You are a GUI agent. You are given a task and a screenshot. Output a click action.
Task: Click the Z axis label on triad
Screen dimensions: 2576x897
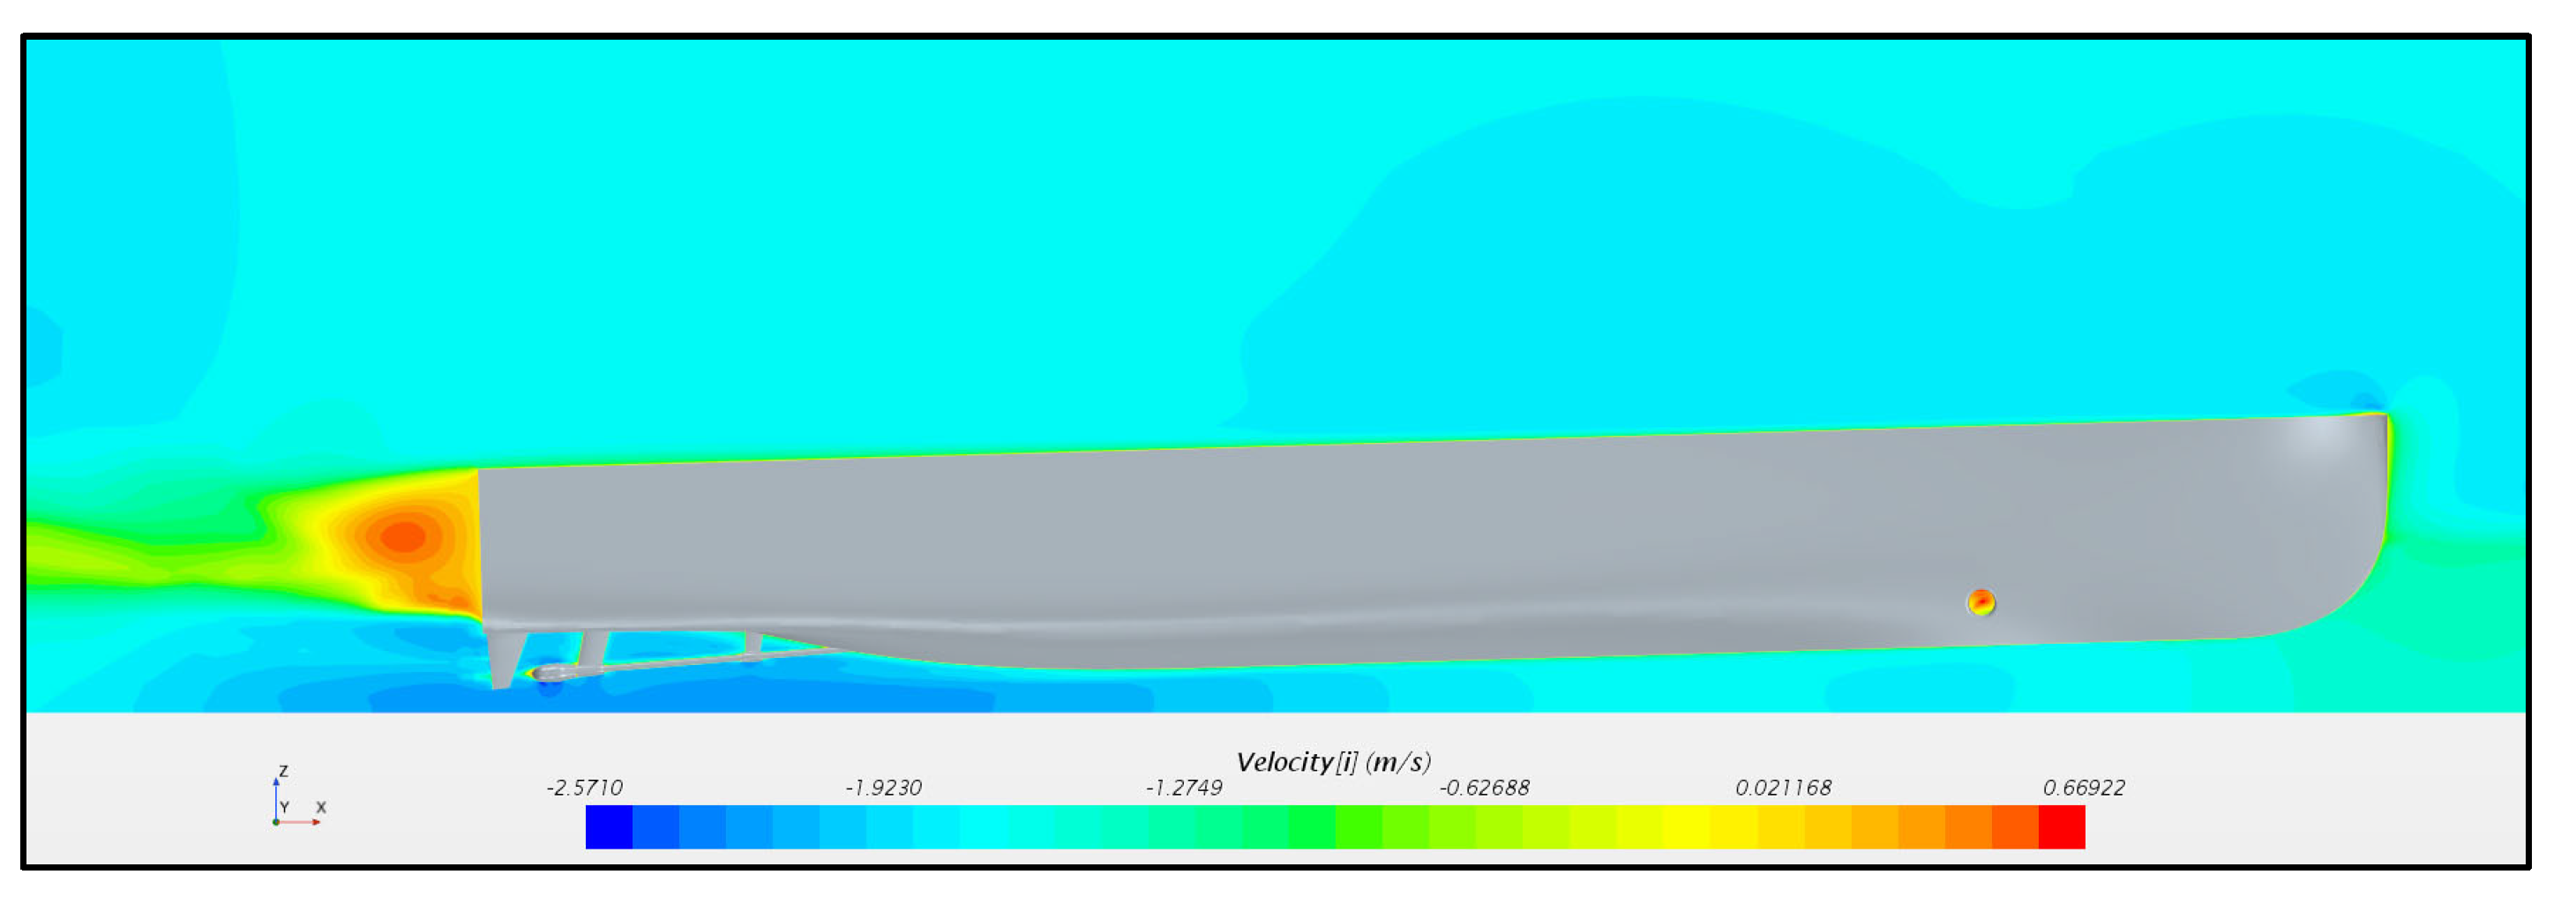[284, 771]
